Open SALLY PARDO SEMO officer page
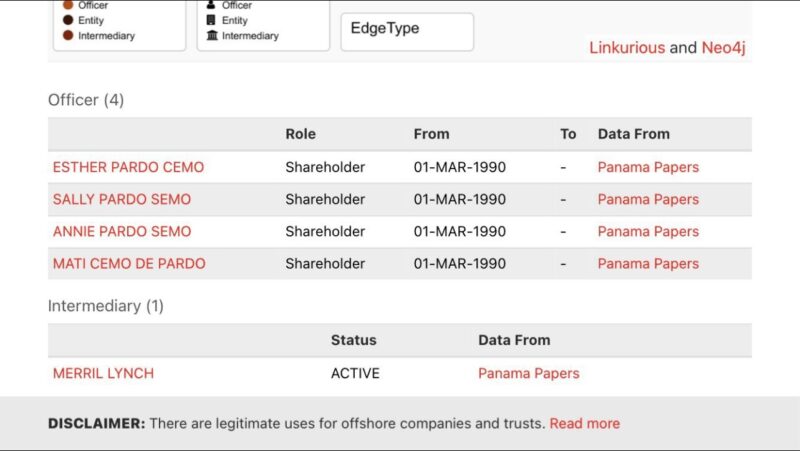Image resolution: width=800 pixels, height=451 pixels. click(122, 199)
